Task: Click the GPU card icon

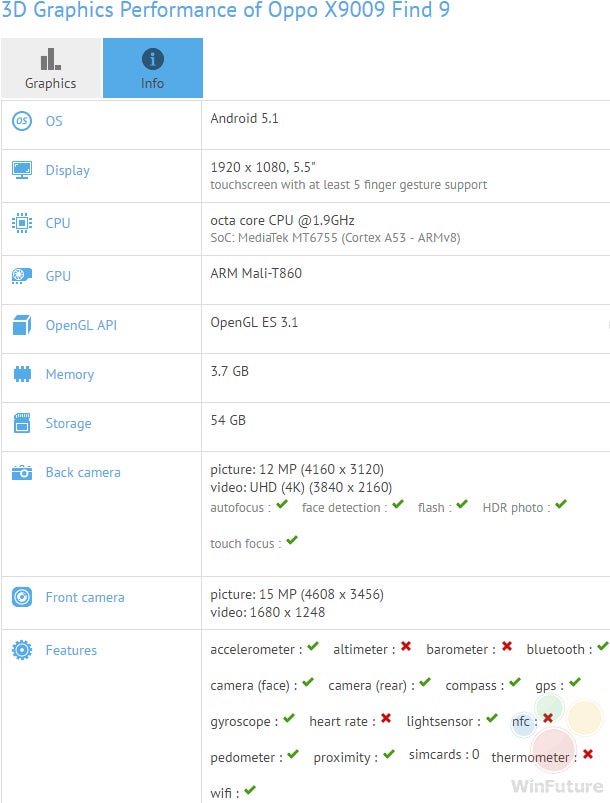Action: pyautogui.click(x=22, y=276)
